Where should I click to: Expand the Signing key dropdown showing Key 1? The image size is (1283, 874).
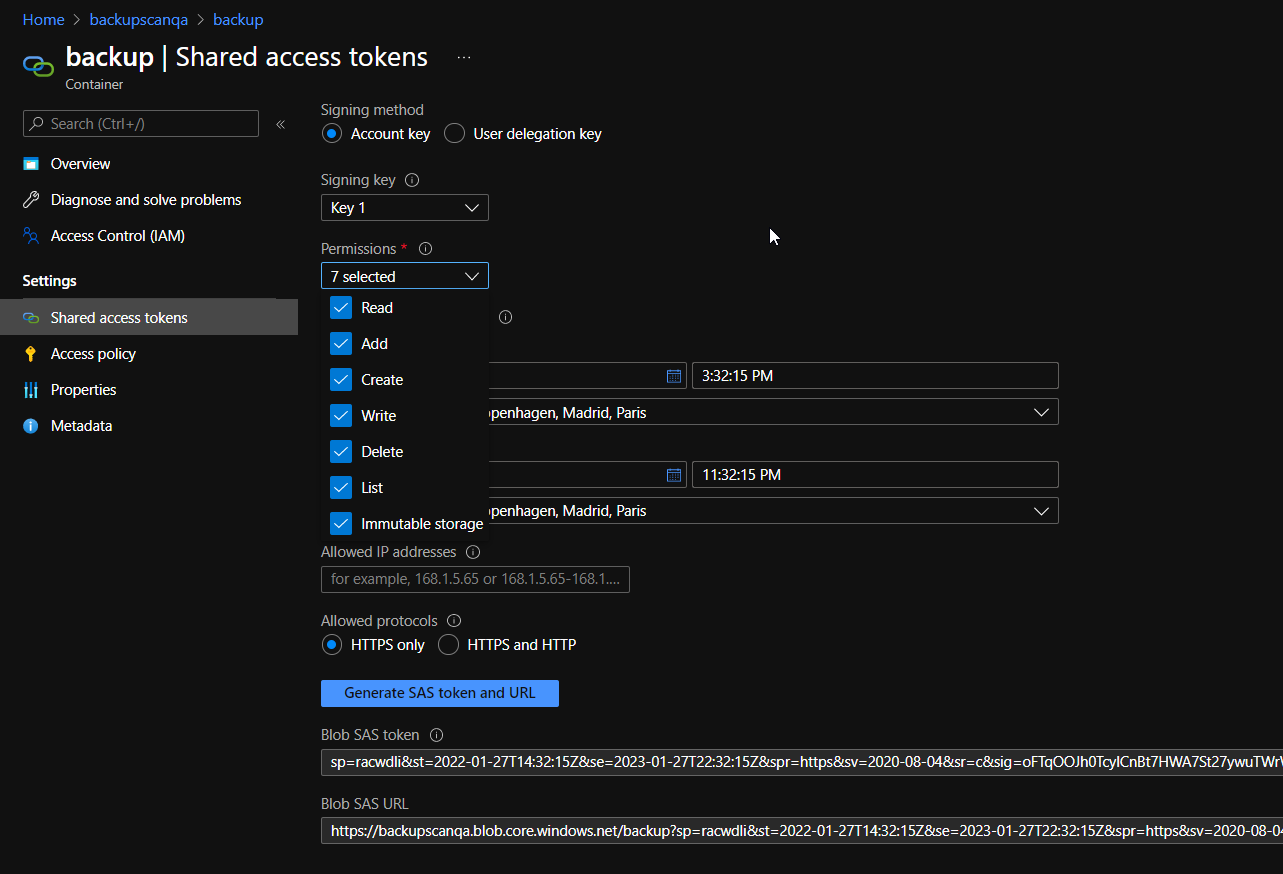(x=405, y=208)
